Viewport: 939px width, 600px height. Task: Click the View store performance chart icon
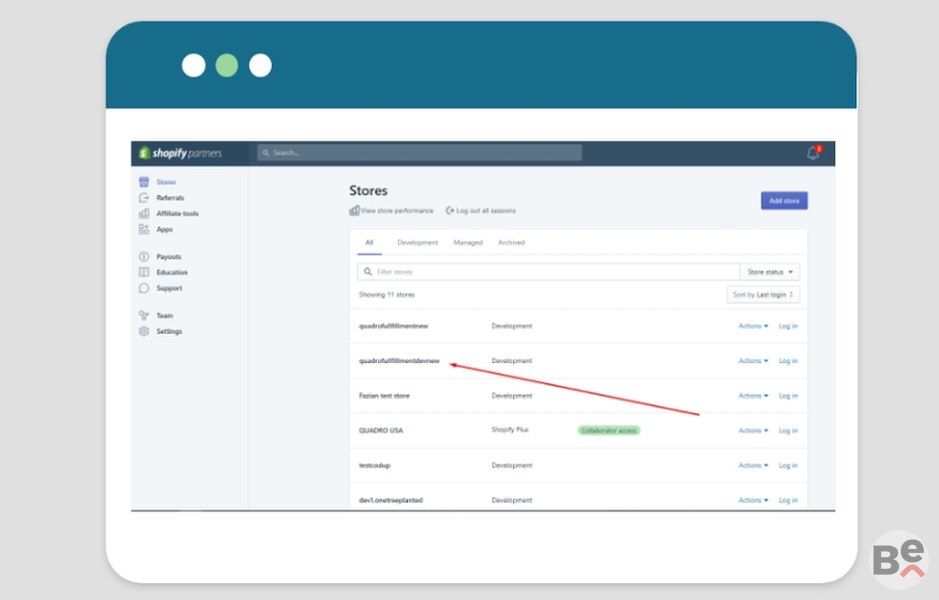[x=355, y=210]
